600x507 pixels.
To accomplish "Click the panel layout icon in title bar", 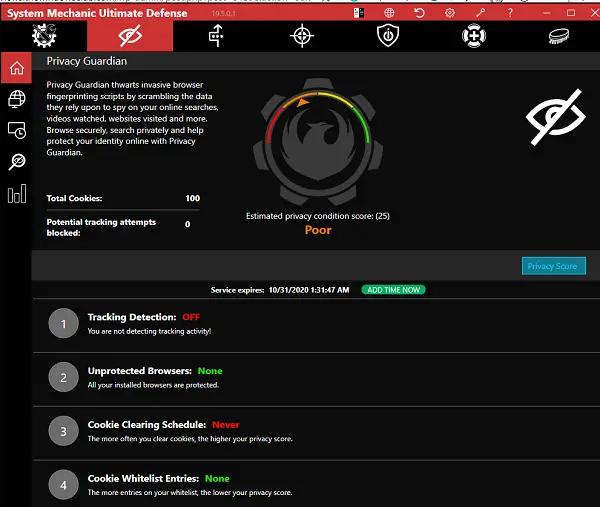I will click(359, 13).
